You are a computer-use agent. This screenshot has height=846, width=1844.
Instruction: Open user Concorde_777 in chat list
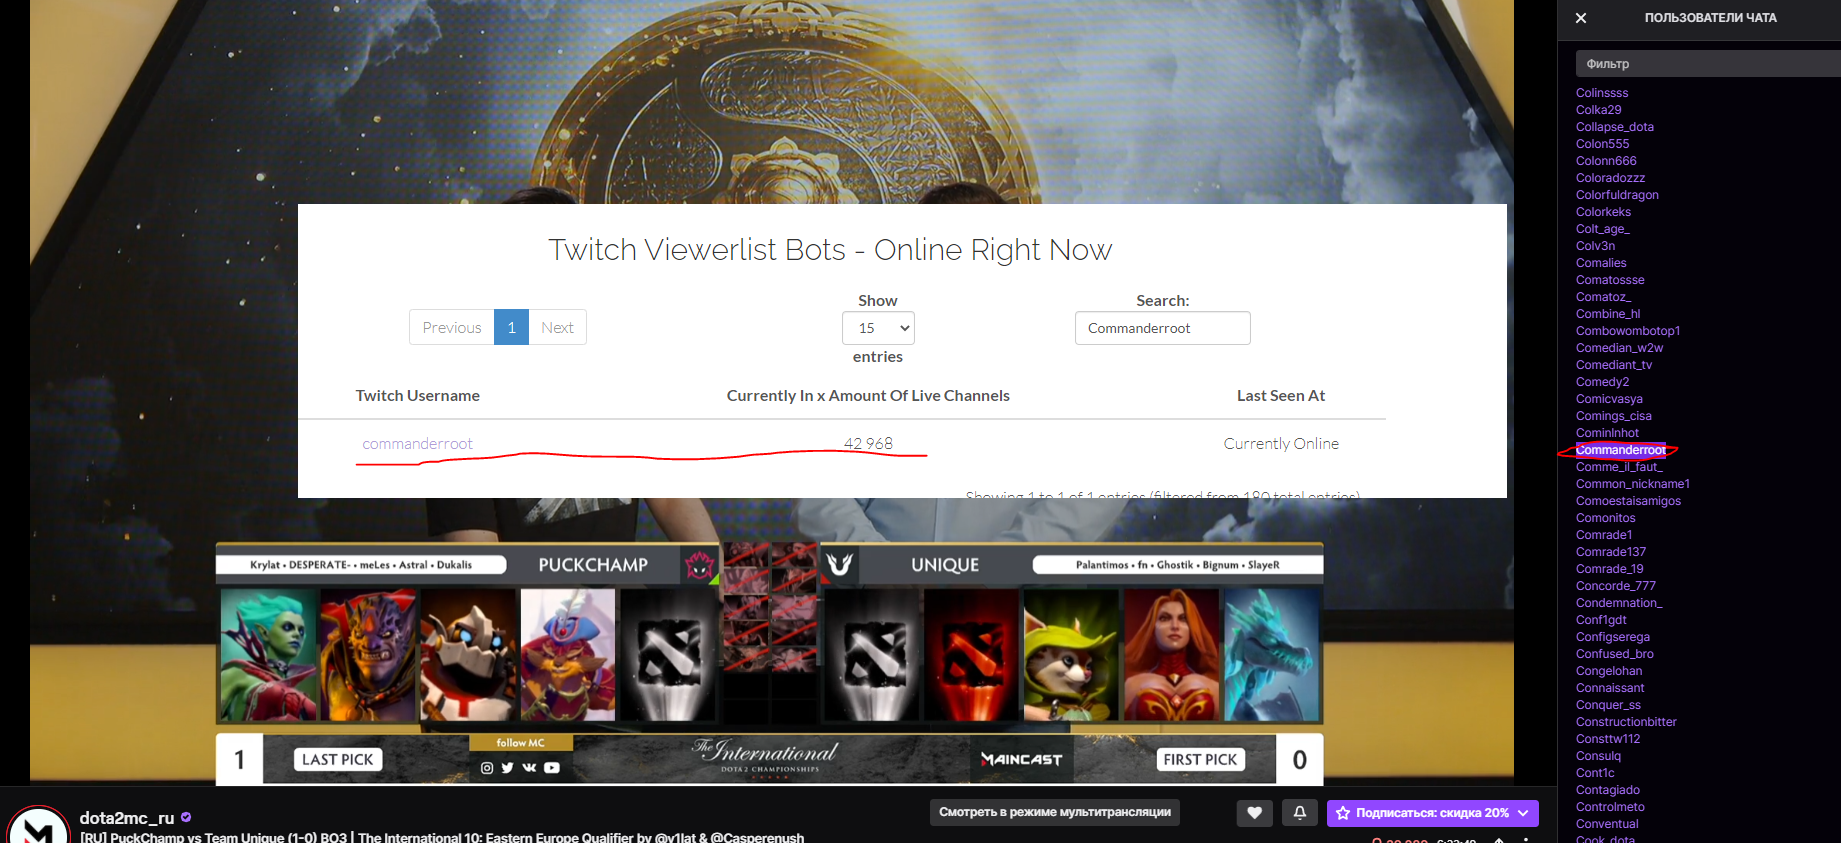coord(1616,586)
